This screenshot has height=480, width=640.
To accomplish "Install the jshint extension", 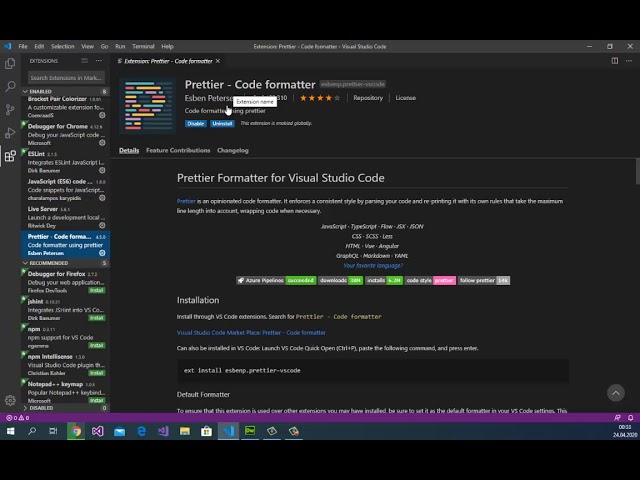I will coord(97,318).
